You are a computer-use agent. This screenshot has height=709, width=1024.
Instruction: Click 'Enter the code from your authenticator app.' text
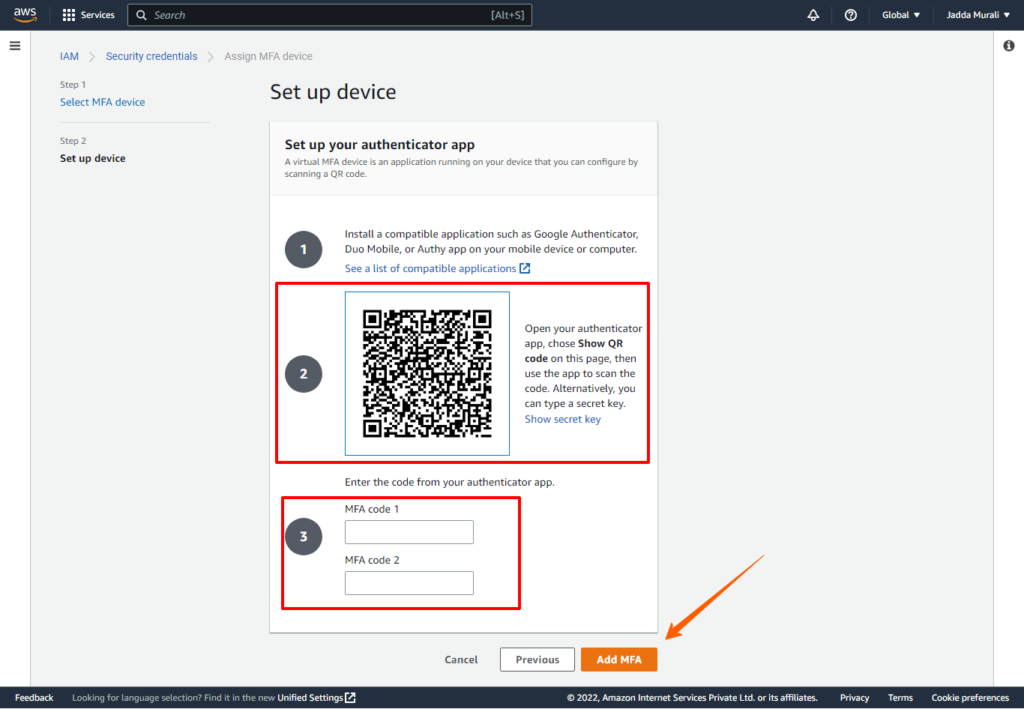coord(449,482)
